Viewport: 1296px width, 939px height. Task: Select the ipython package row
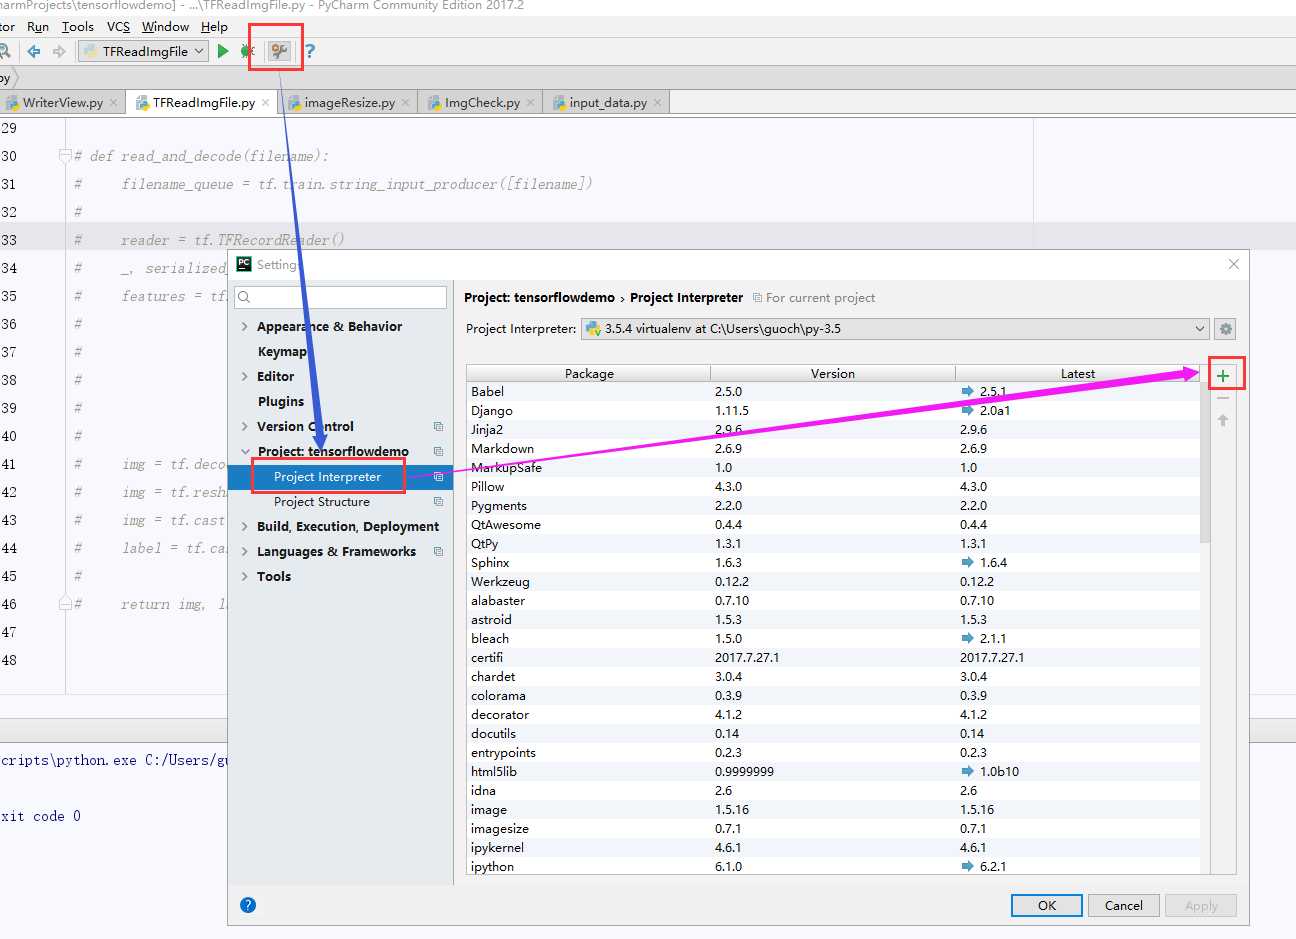point(833,867)
